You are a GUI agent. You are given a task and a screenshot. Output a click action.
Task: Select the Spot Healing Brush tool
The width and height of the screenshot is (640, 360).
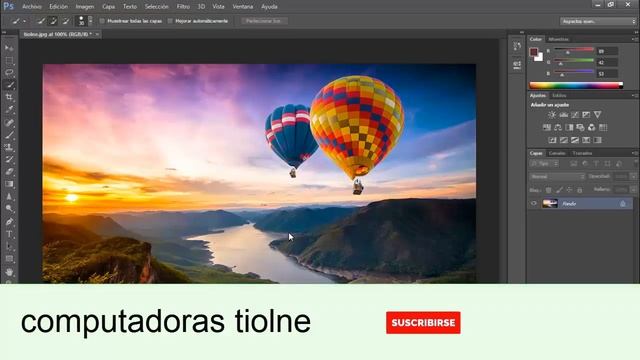(x=9, y=122)
